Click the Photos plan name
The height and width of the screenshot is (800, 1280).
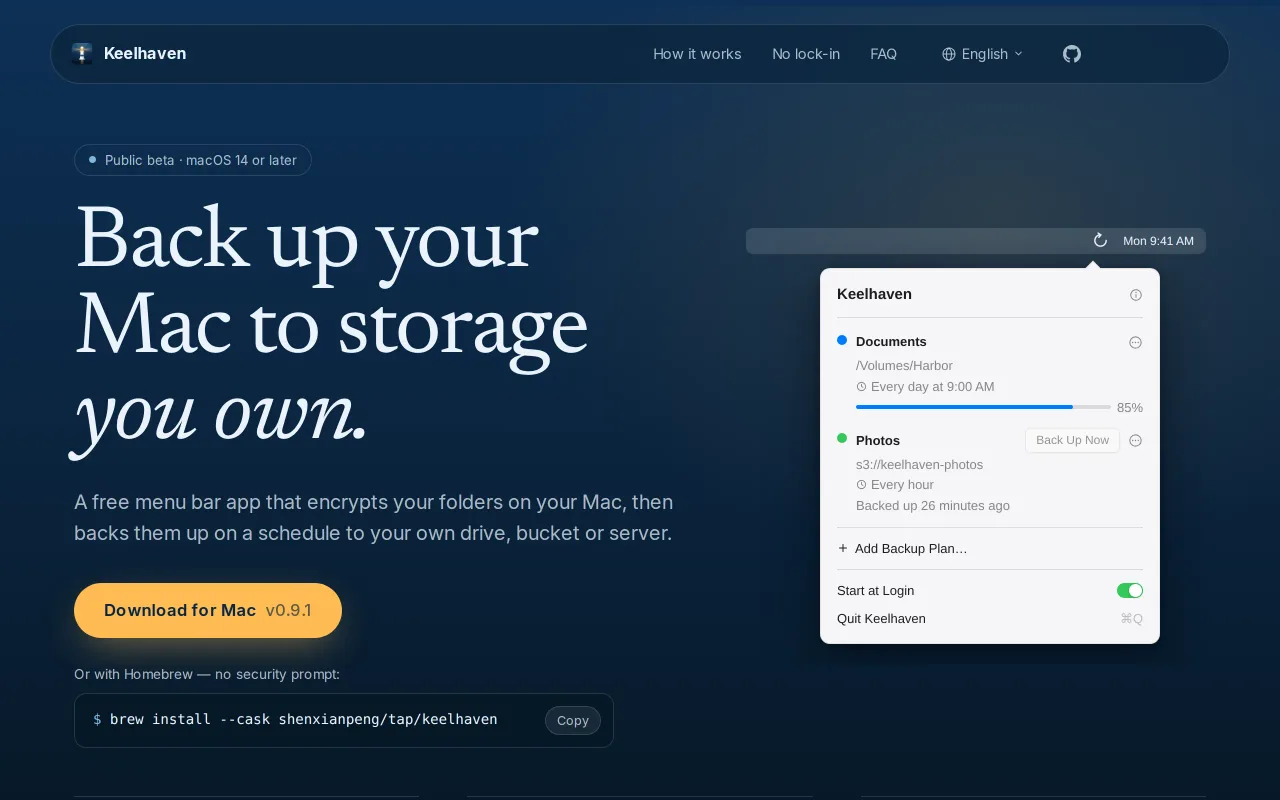[878, 440]
